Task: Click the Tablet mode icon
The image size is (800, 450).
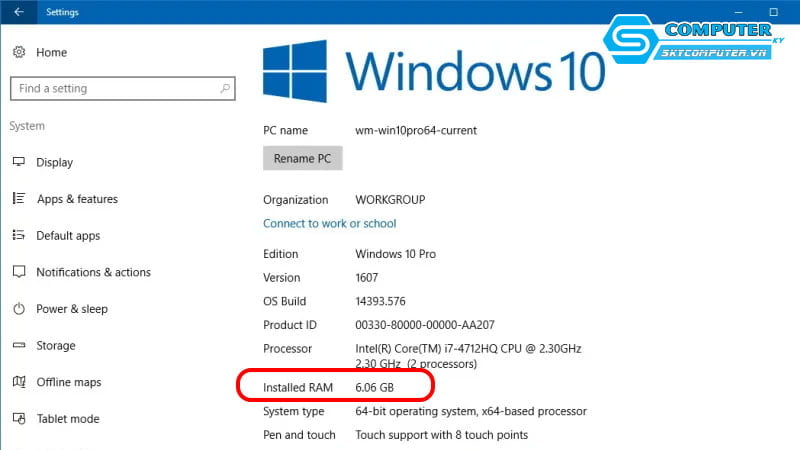Action: click(19, 418)
